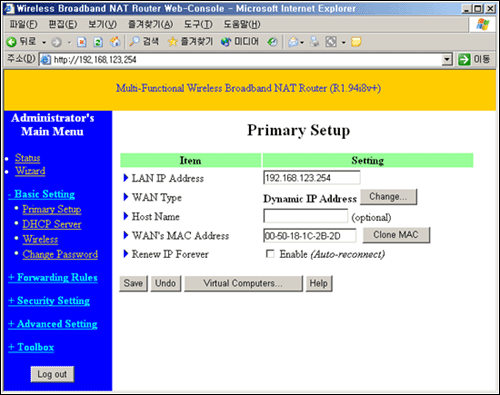
Task: Click the IE icon in title bar
Action: (x=9, y=8)
